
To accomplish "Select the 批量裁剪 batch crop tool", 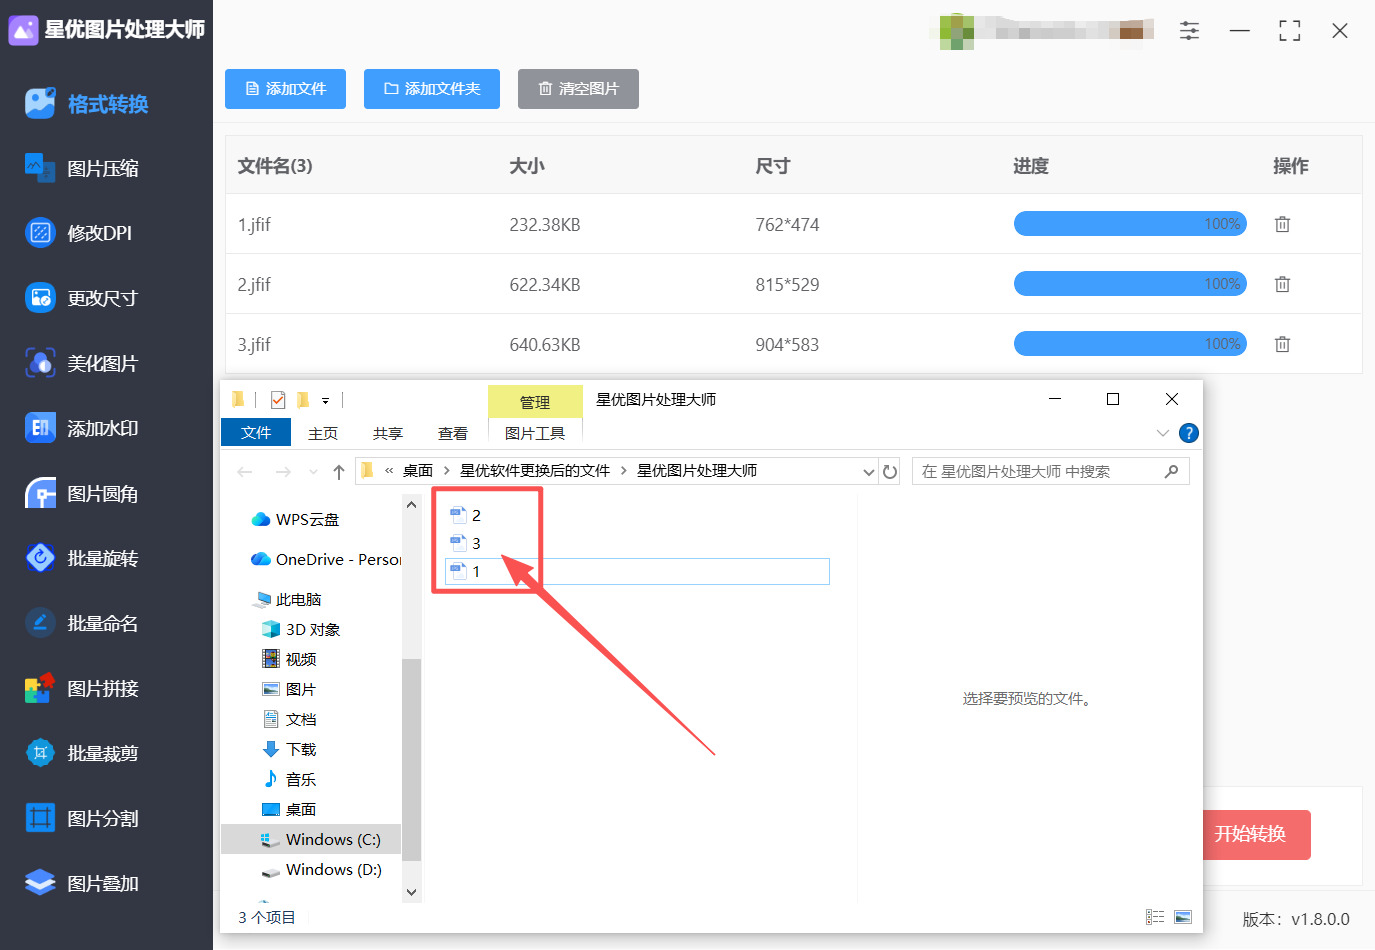I will (x=82, y=753).
